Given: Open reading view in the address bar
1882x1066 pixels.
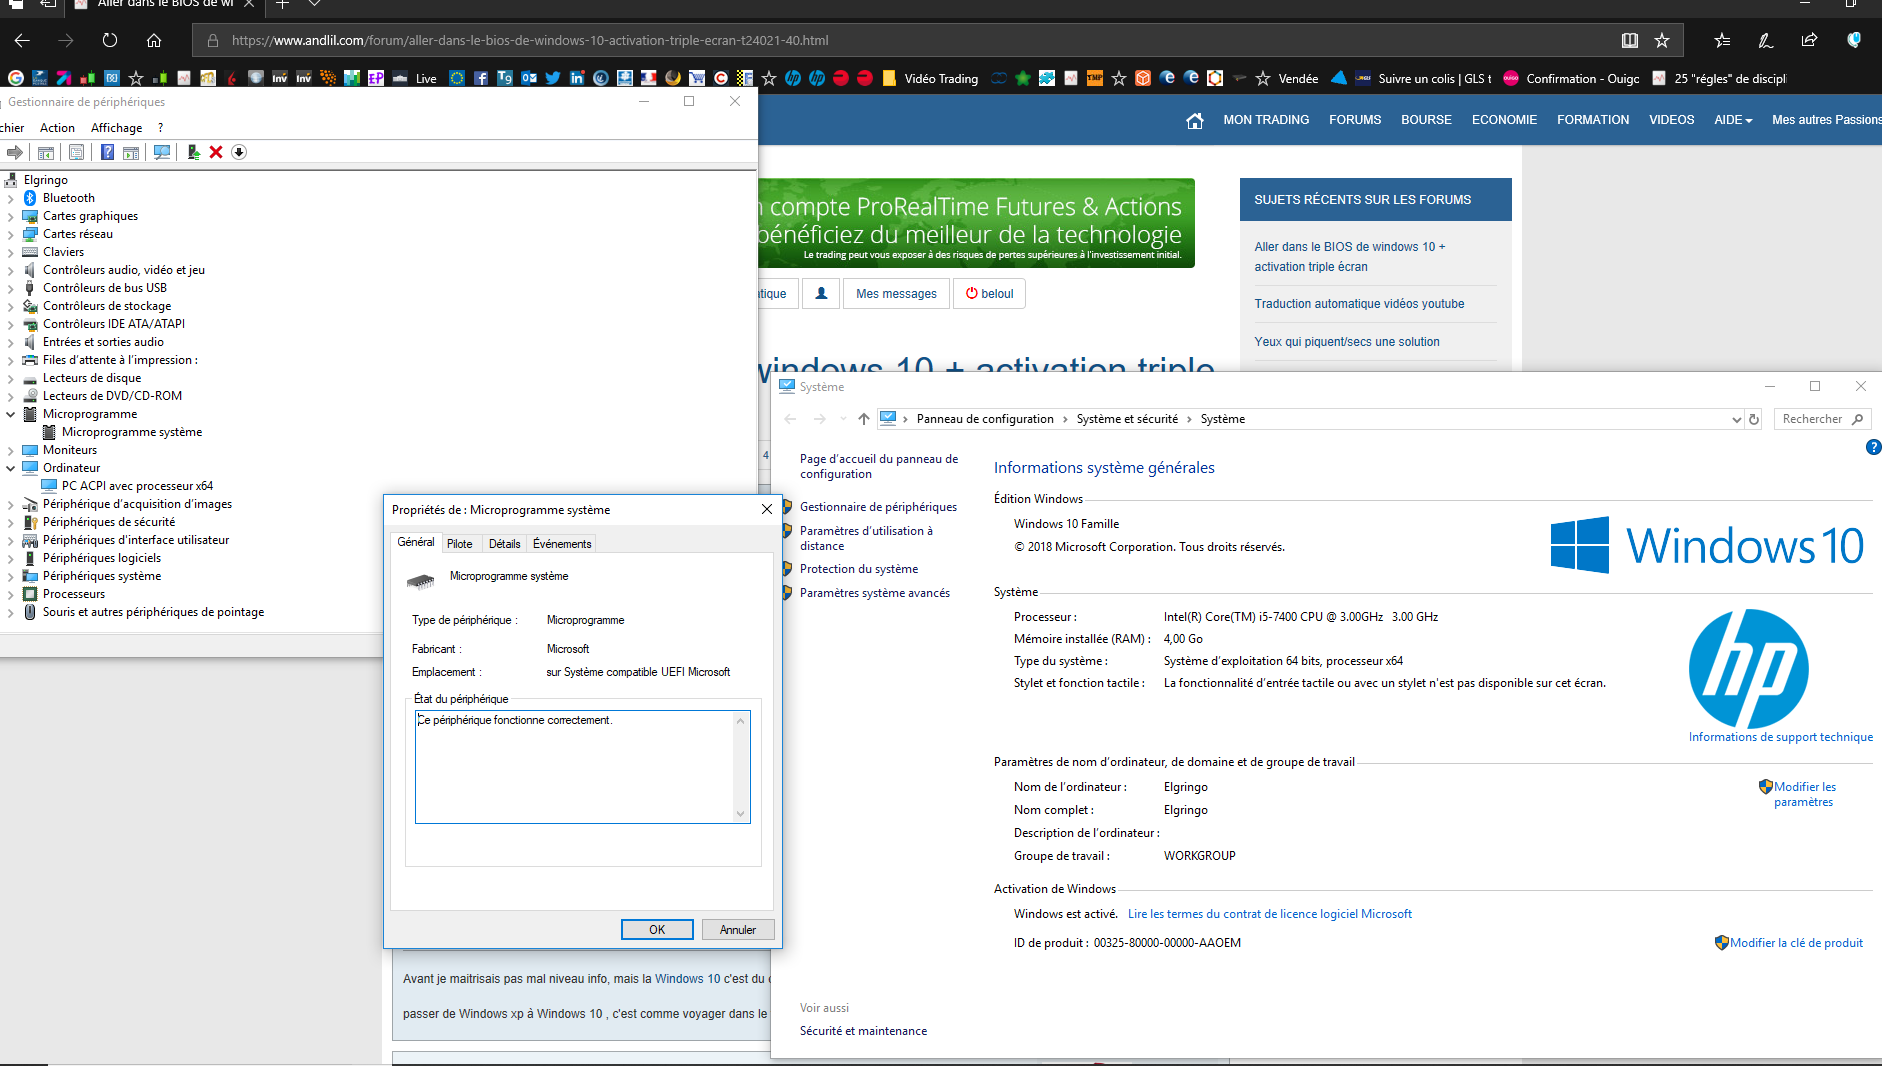Looking at the screenshot, I should pyautogui.click(x=1630, y=41).
